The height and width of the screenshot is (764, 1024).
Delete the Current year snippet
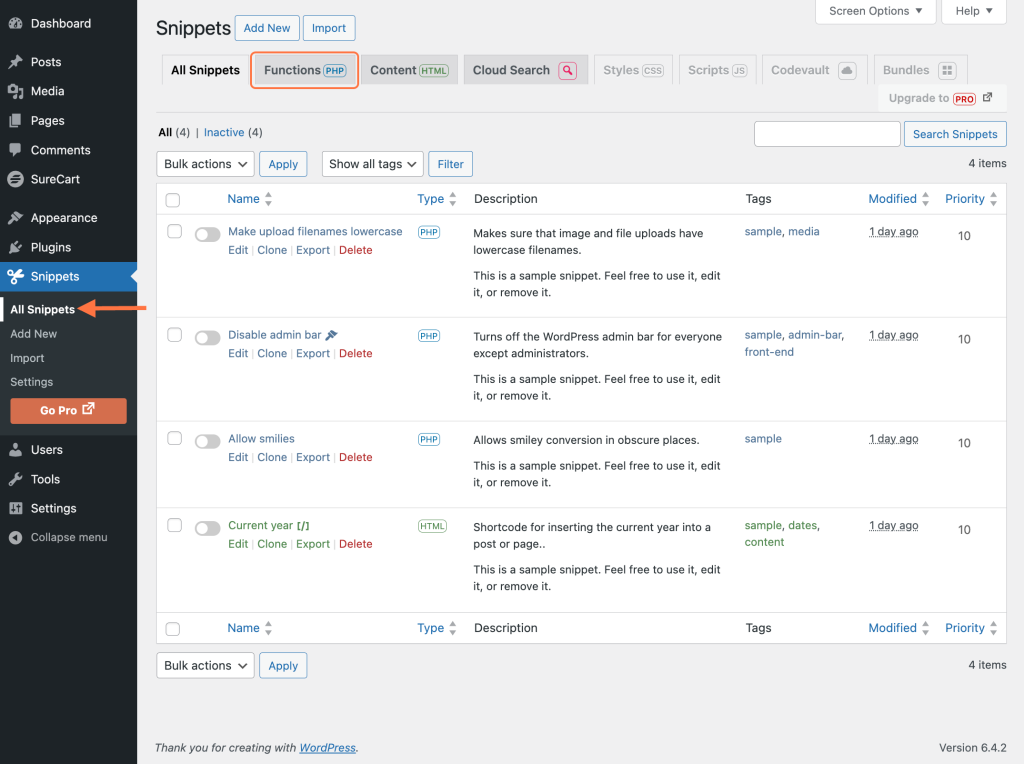click(355, 544)
